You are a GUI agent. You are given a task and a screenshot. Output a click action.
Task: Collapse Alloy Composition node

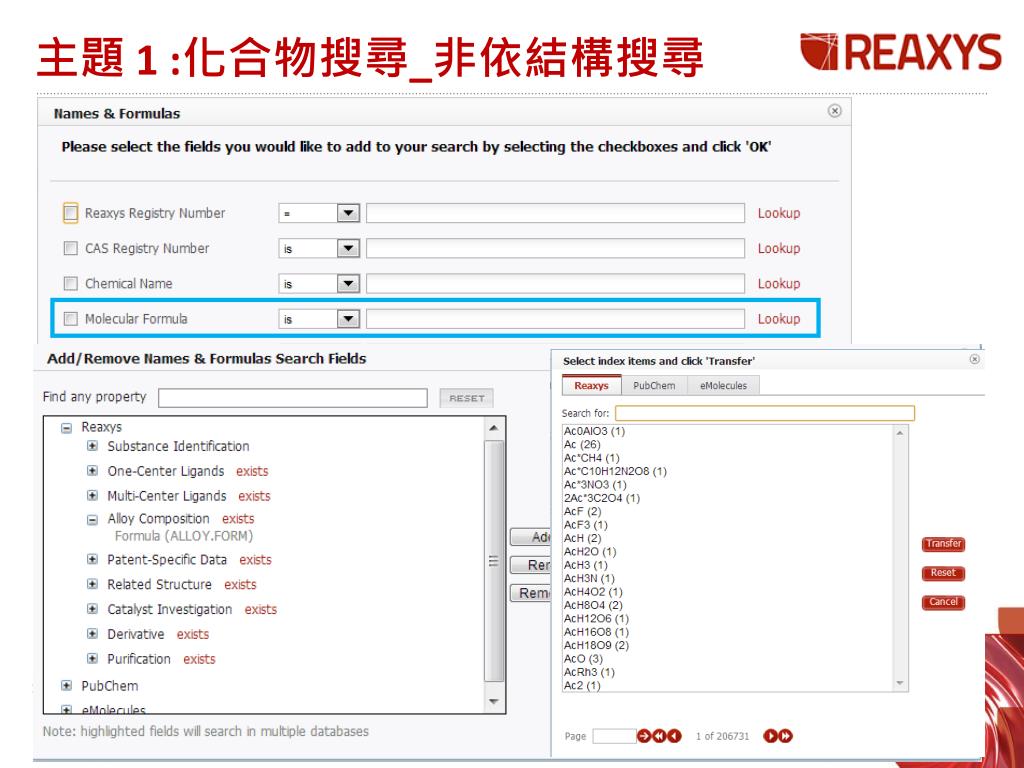(x=92, y=520)
